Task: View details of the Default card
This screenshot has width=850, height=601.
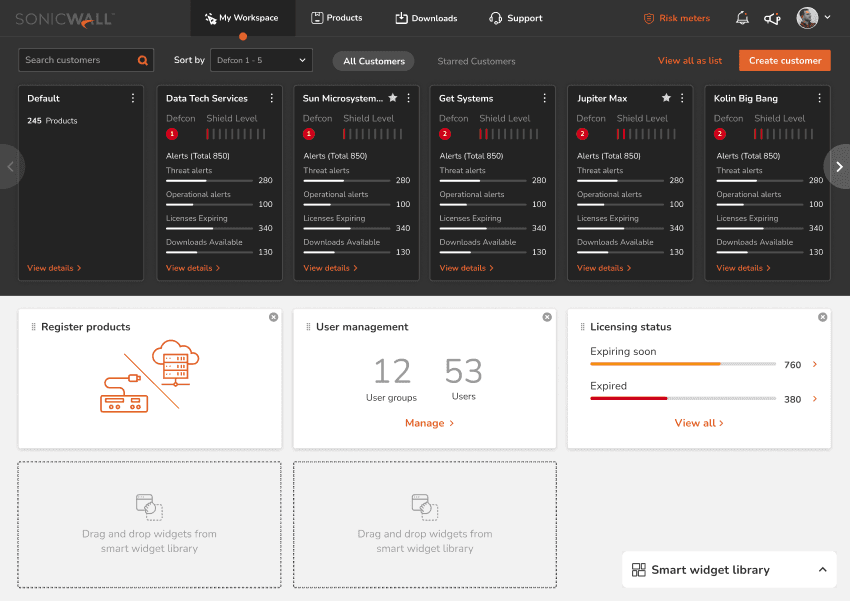Action: pos(54,268)
